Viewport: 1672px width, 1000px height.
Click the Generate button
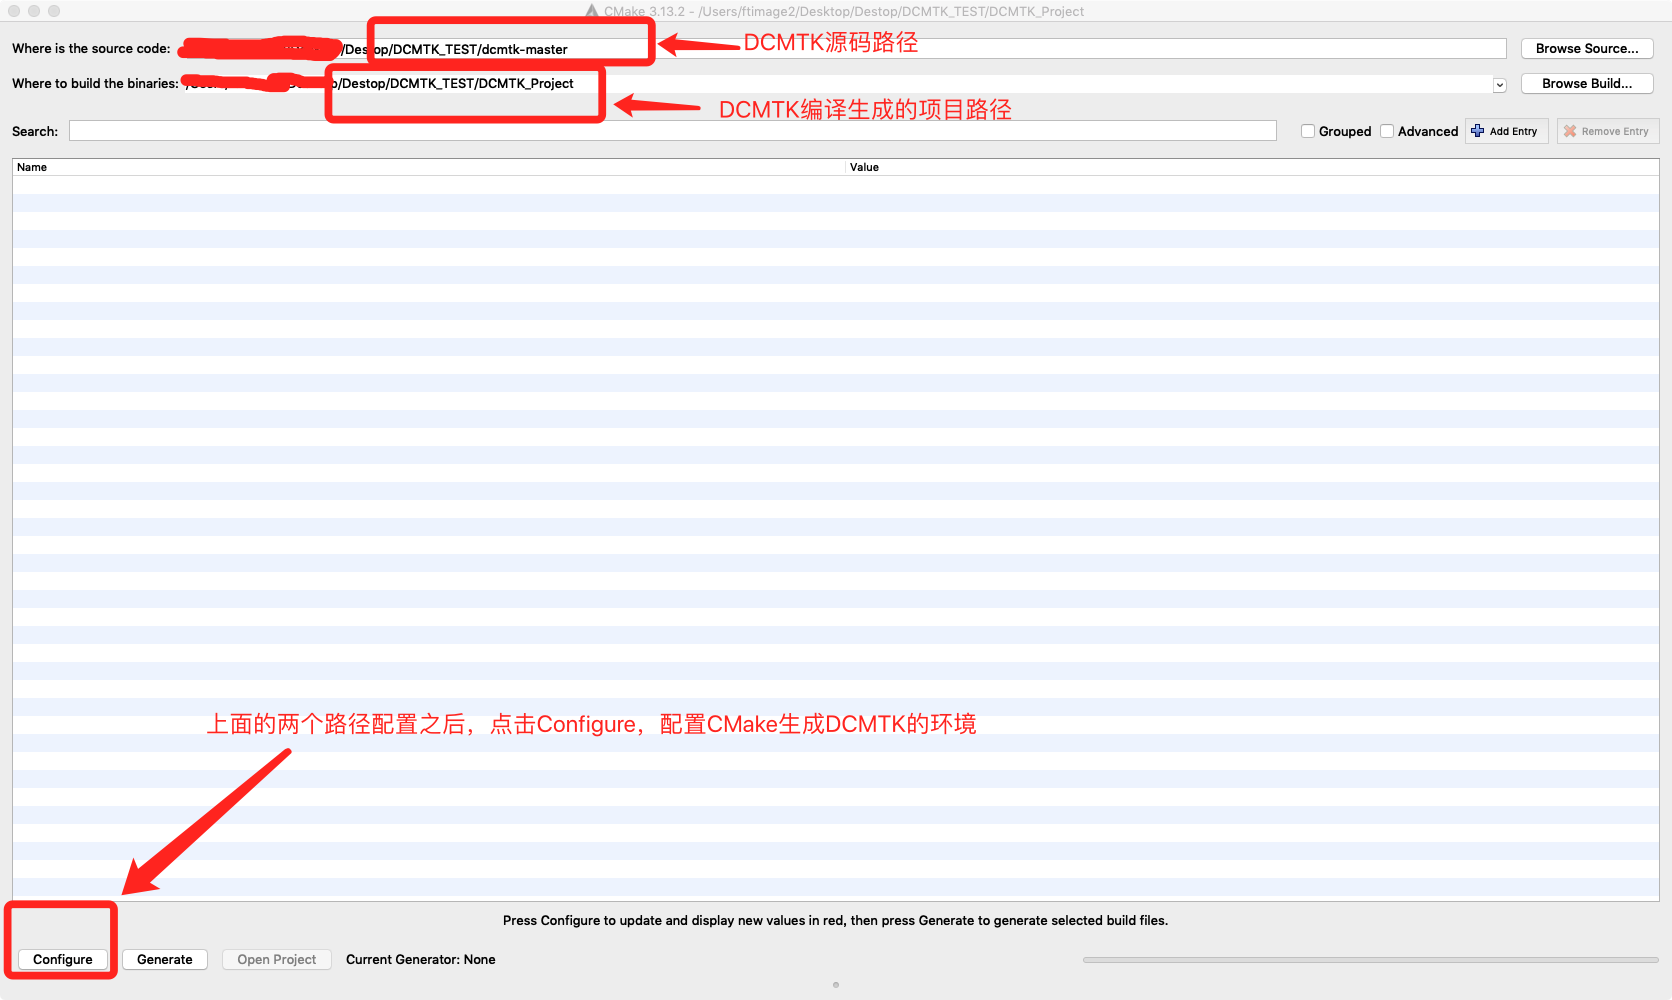pos(165,959)
